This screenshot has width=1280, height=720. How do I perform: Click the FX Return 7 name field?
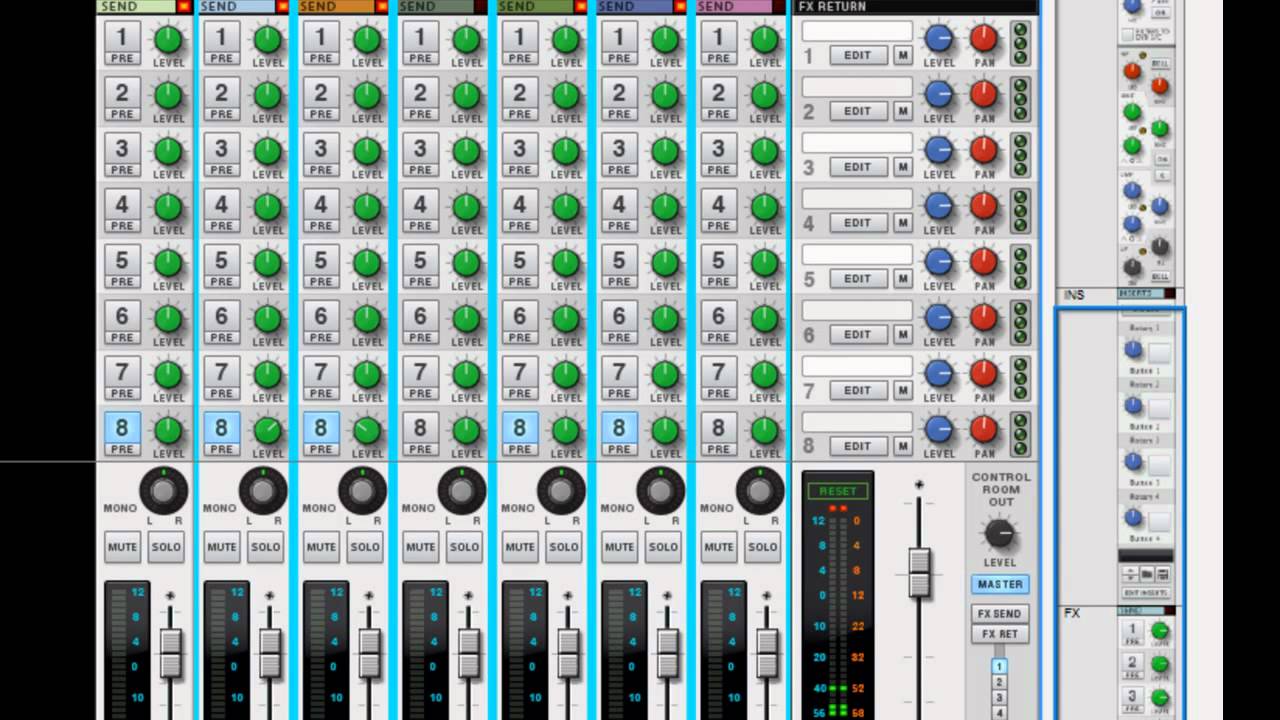857,368
